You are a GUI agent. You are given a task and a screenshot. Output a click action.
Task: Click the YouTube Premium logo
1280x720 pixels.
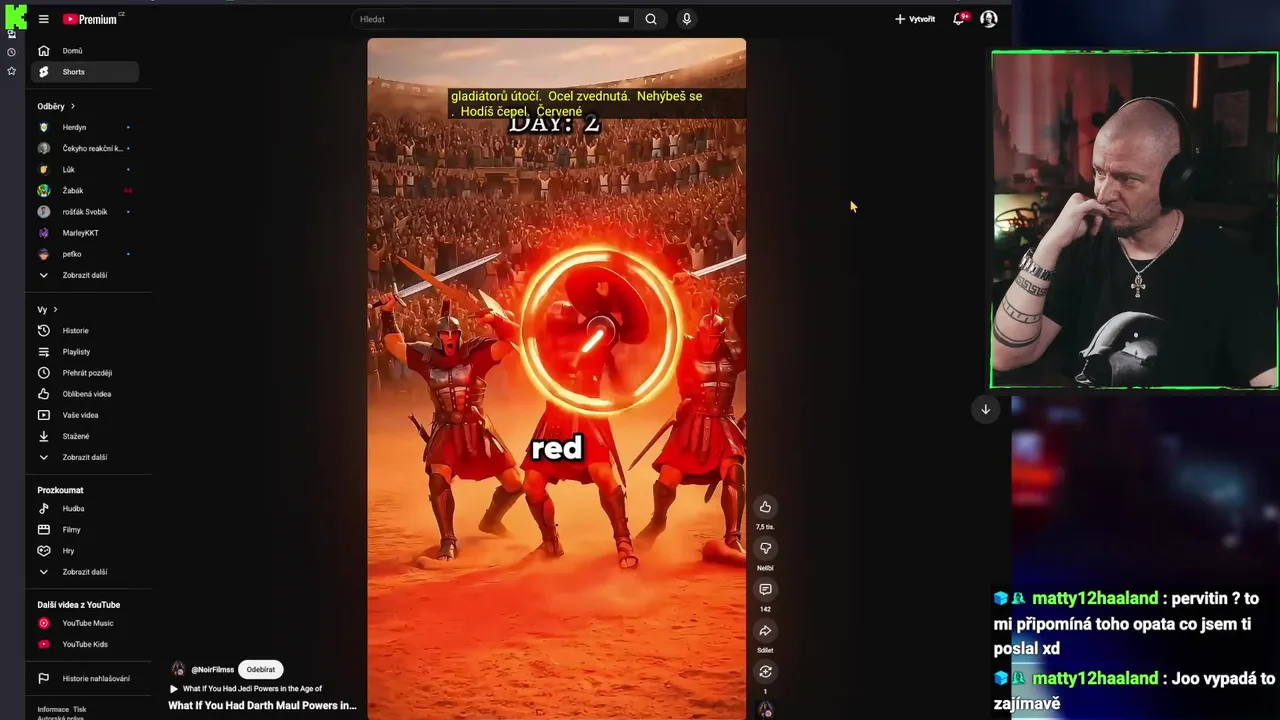click(91, 19)
